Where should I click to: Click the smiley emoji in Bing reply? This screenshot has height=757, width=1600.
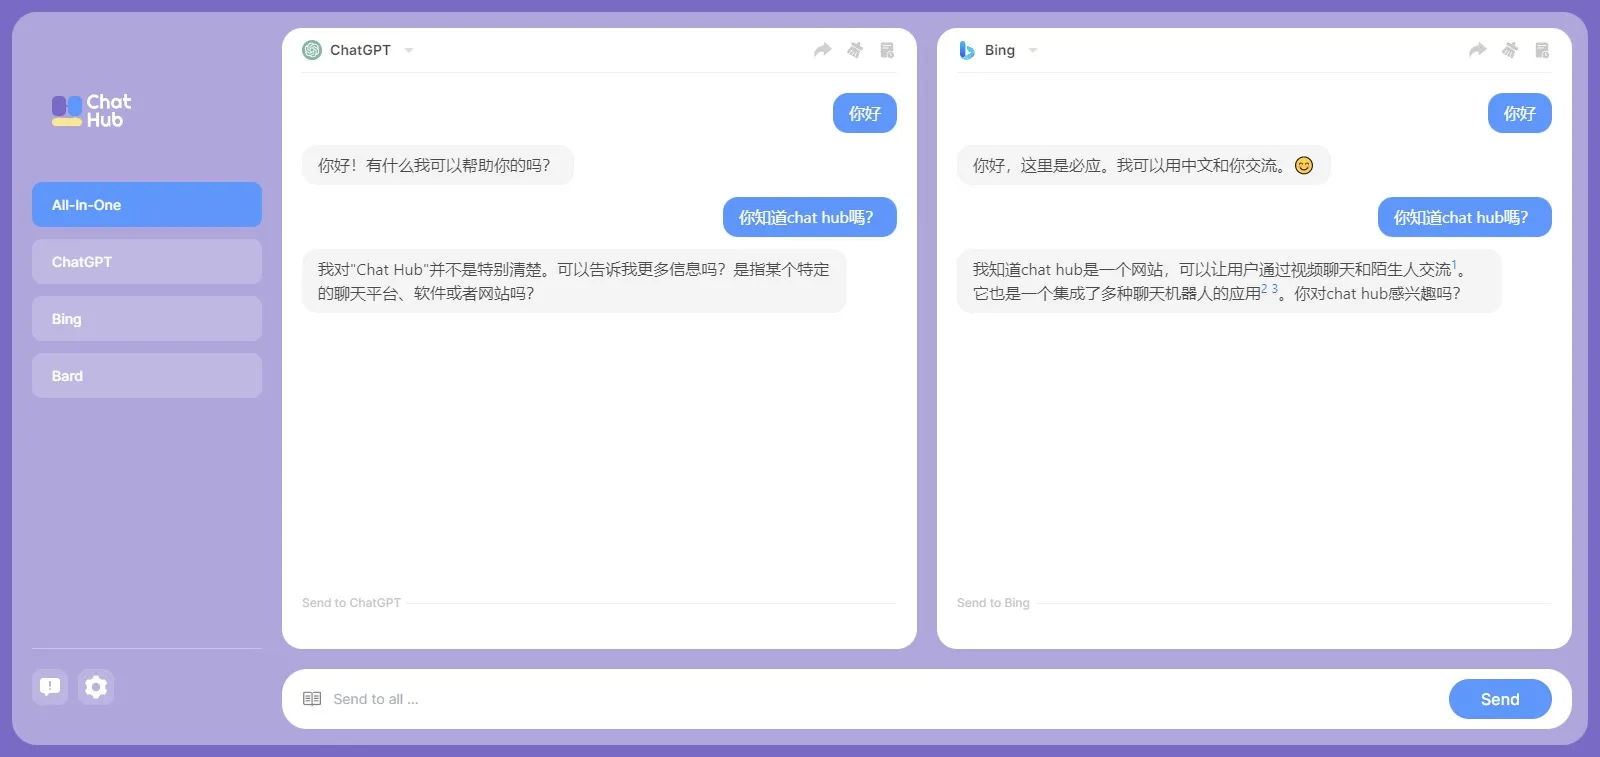(x=1304, y=165)
